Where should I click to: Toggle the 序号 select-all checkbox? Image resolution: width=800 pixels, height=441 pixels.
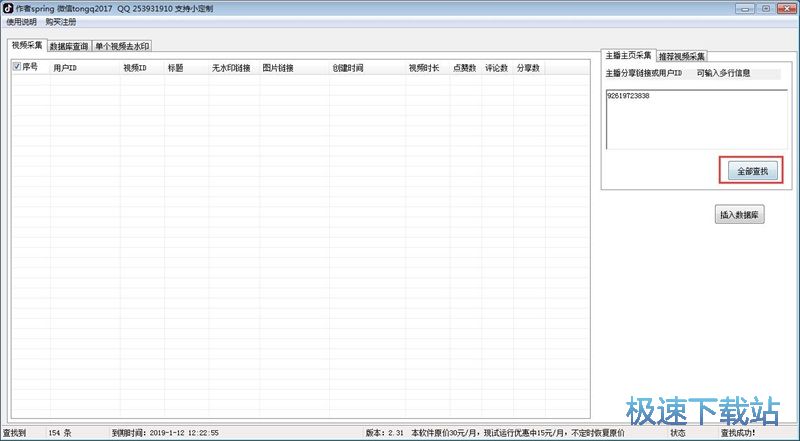click(17, 66)
